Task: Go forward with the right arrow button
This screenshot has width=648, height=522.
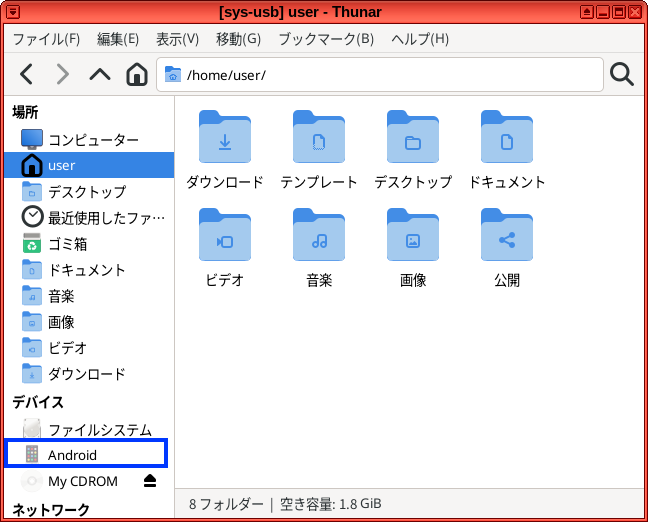Action: 63,74
